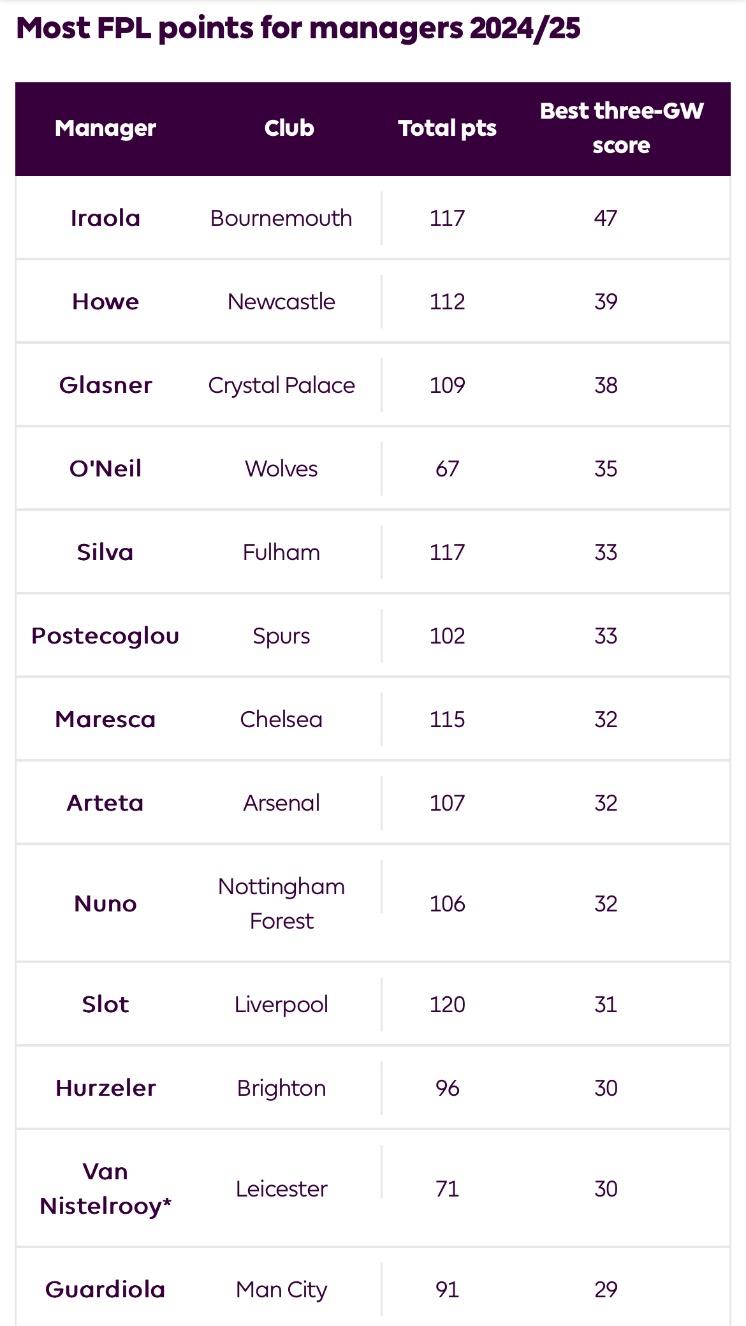
Task: Click Iraola's best three-GW score 47
Action: pos(605,218)
